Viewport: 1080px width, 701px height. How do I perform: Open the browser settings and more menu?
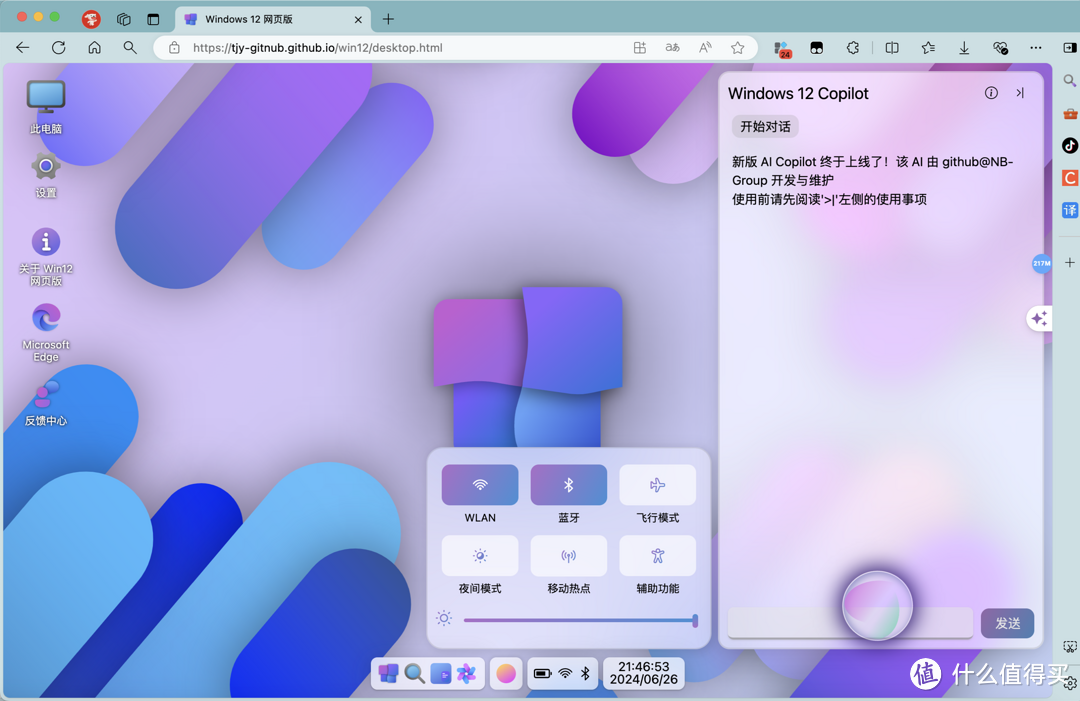1036,48
